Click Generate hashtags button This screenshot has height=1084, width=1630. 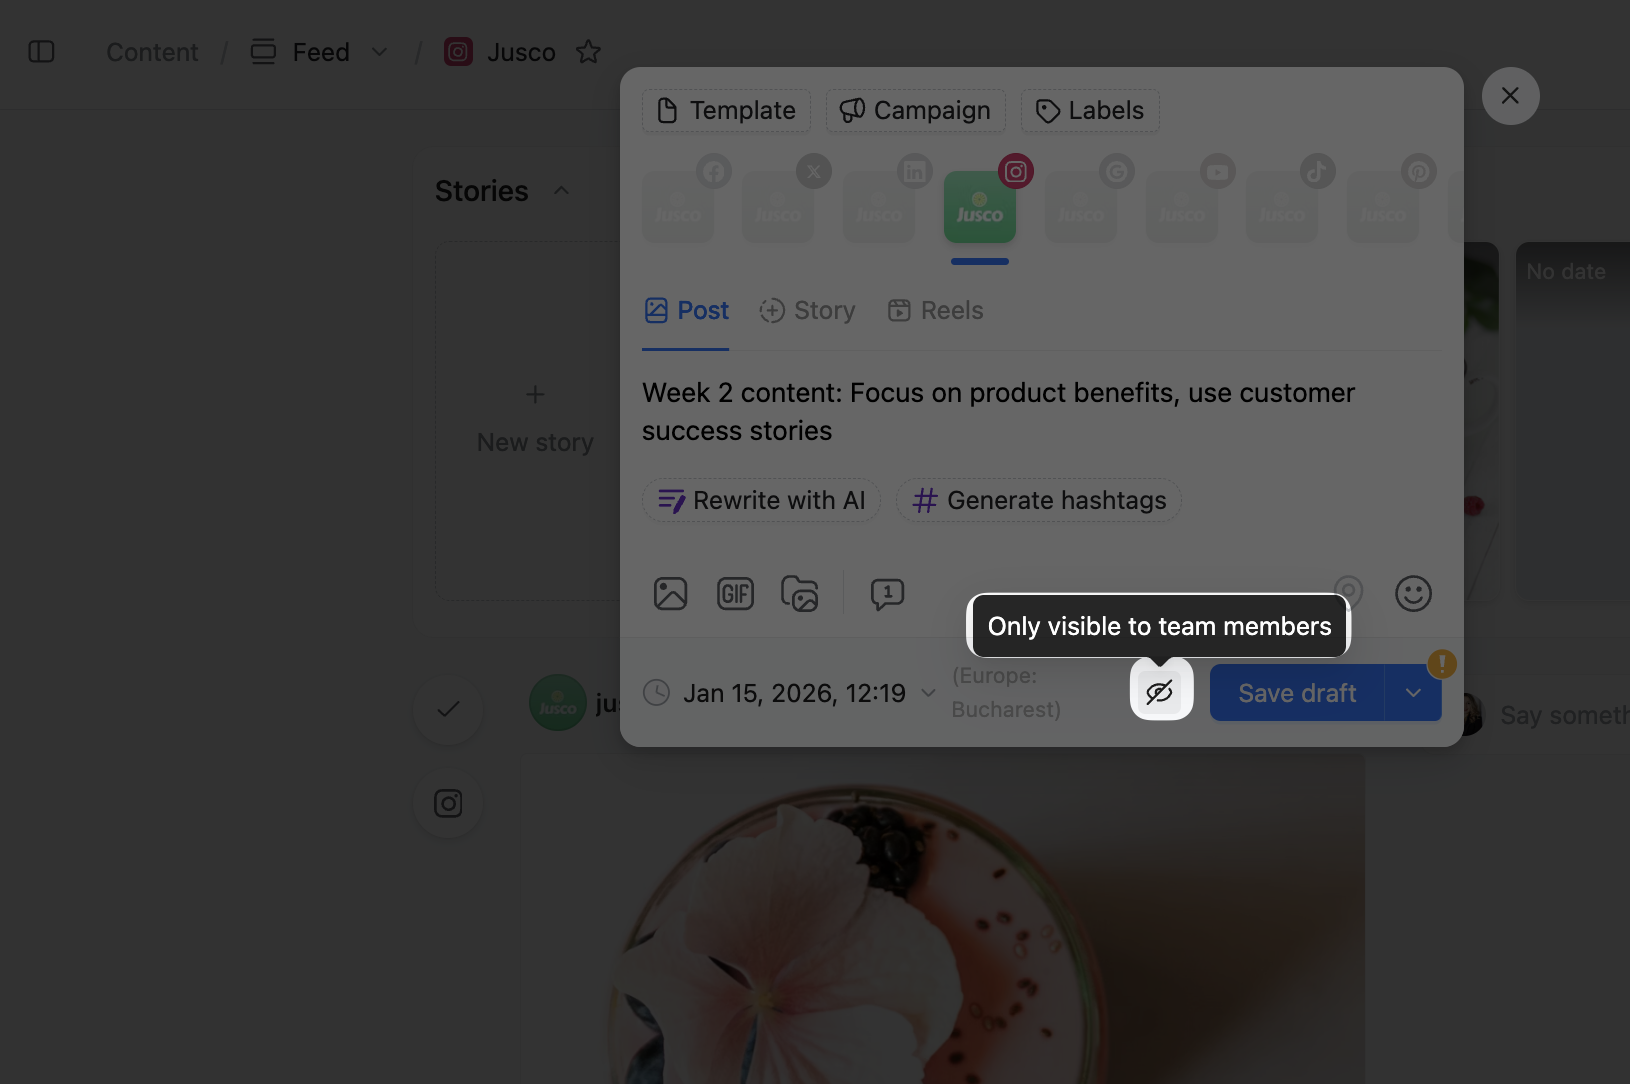point(1039,500)
